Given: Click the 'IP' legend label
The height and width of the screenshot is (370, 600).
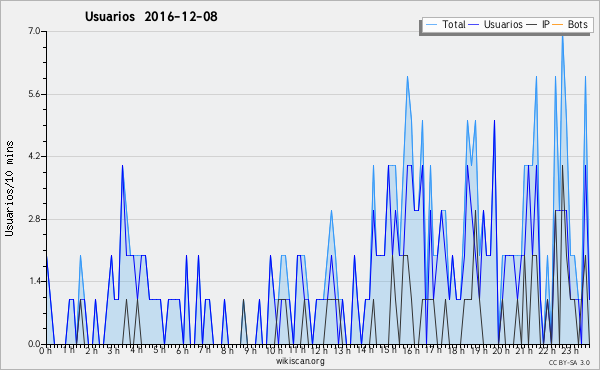Looking at the screenshot, I should coord(546,24).
